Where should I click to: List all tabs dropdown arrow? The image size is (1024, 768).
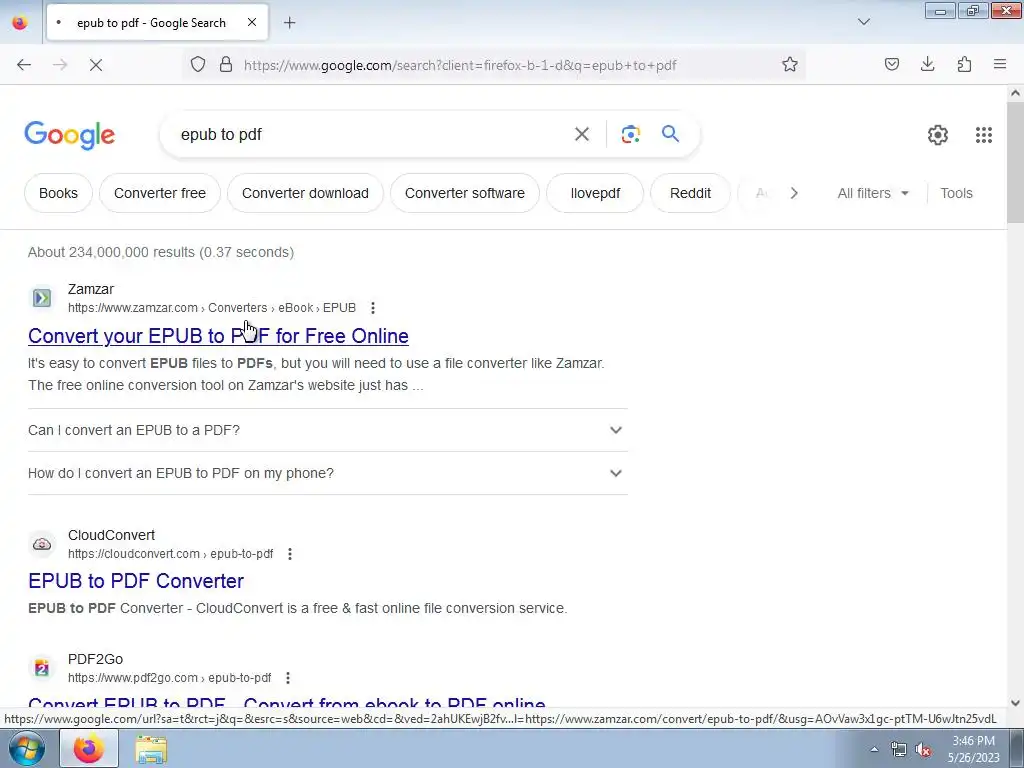pos(863,22)
